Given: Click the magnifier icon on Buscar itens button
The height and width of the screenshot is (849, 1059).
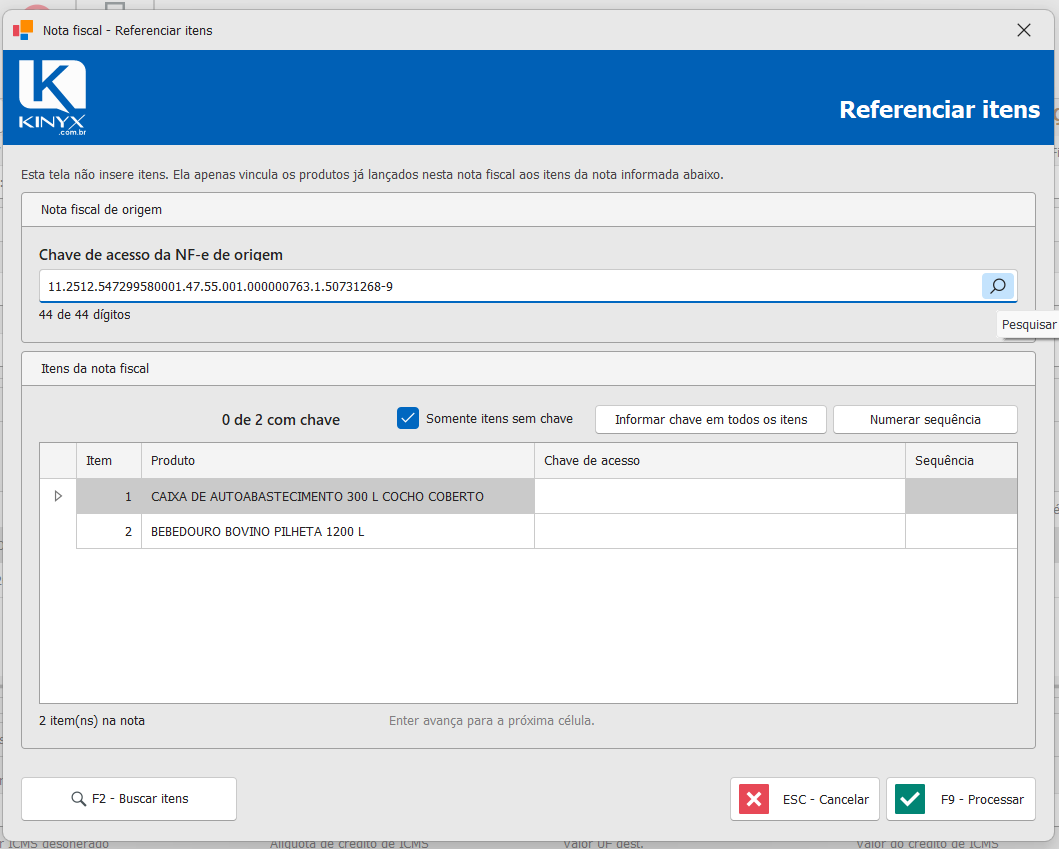Looking at the screenshot, I should click(x=78, y=799).
